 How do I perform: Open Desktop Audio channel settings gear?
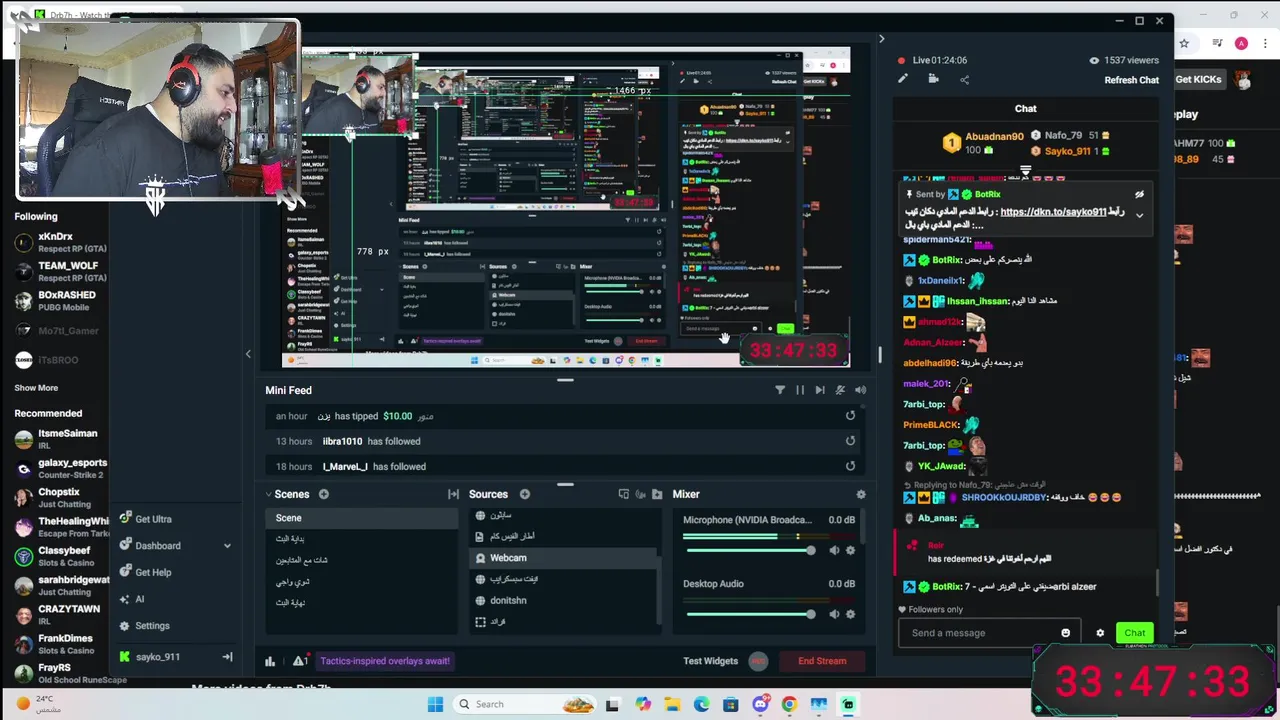(x=851, y=614)
